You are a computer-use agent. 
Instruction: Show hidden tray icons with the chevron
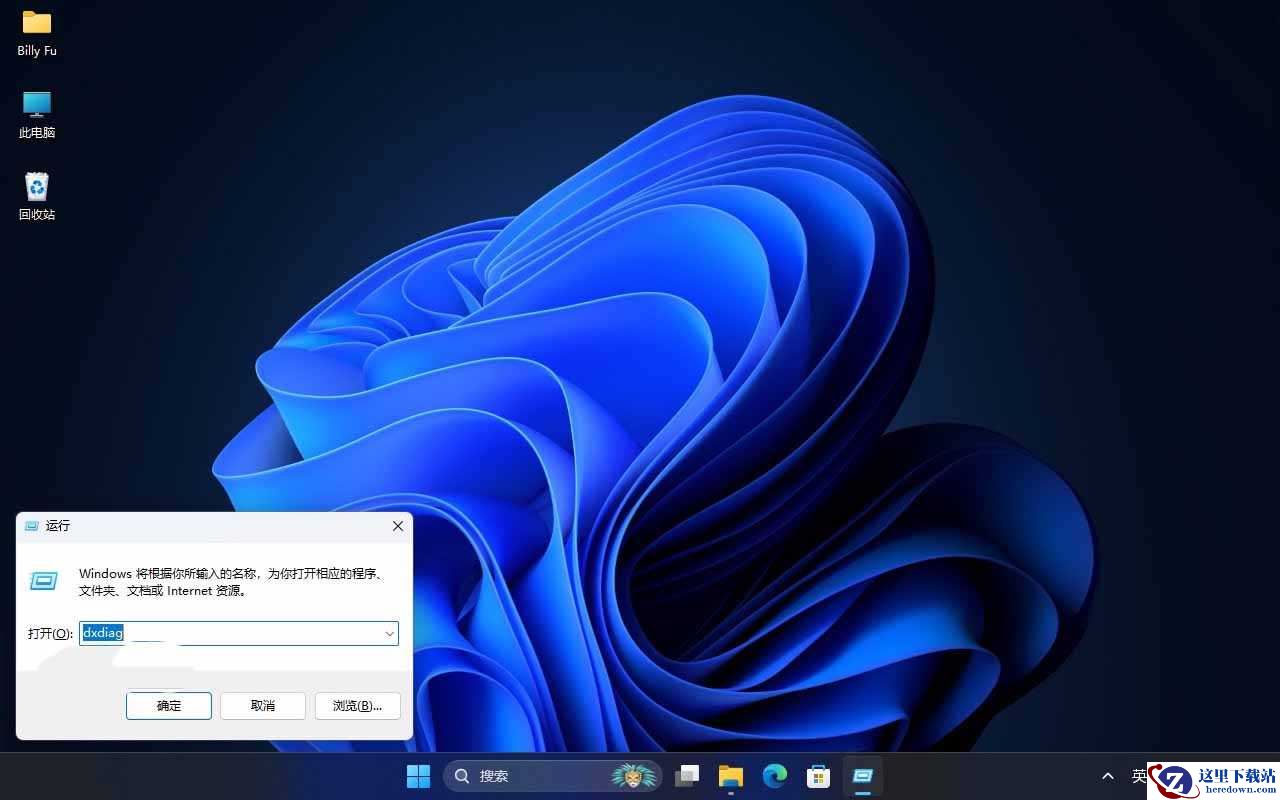click(1108, 776)
